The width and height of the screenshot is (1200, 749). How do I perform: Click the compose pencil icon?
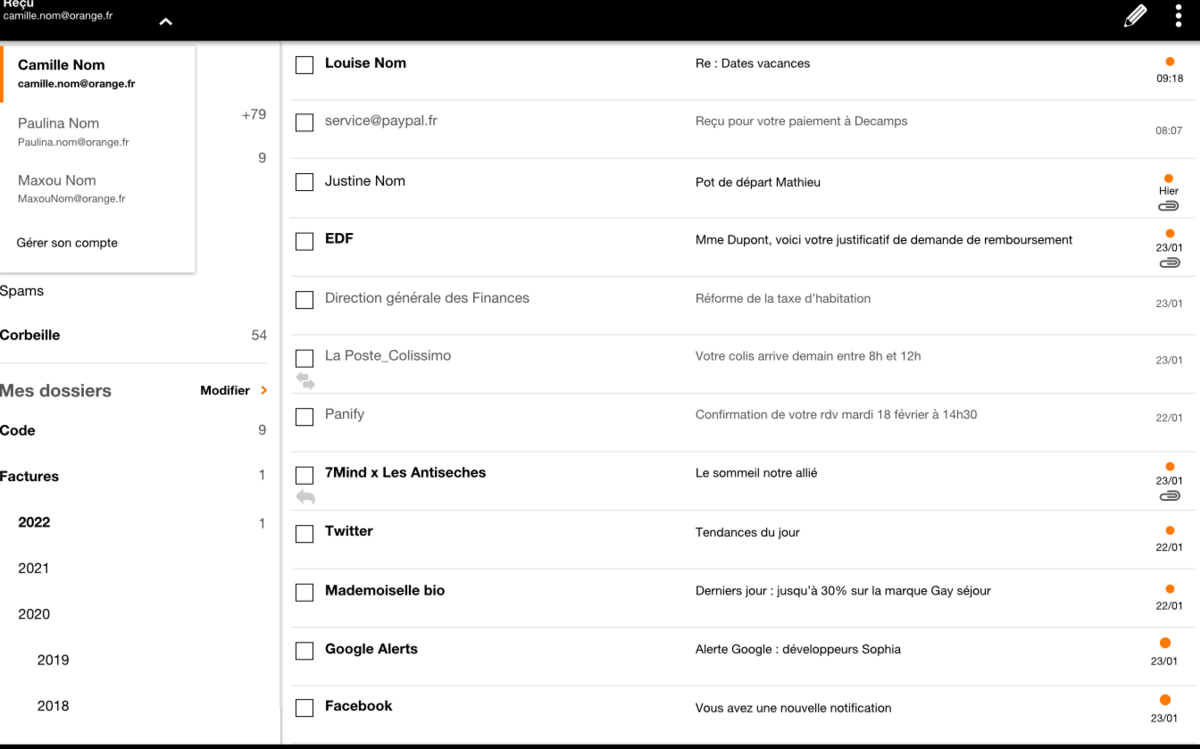click(x=1135, y=17)
